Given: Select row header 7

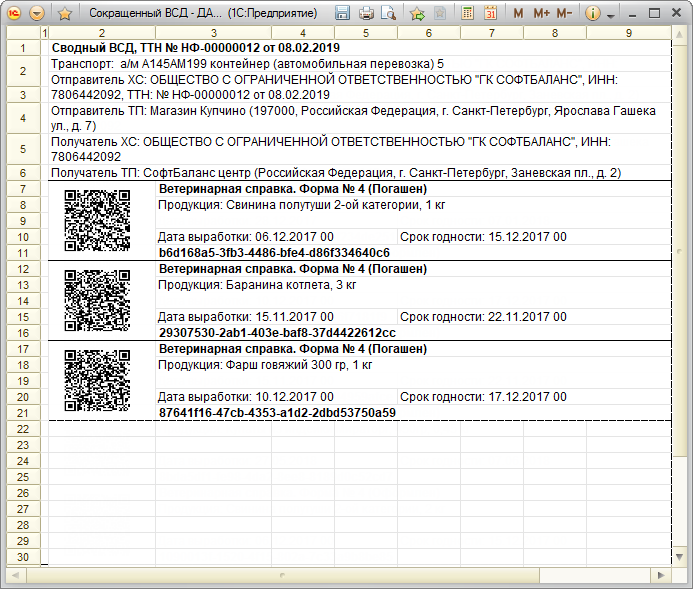Looking at the screenshot, I should [23, 189].
